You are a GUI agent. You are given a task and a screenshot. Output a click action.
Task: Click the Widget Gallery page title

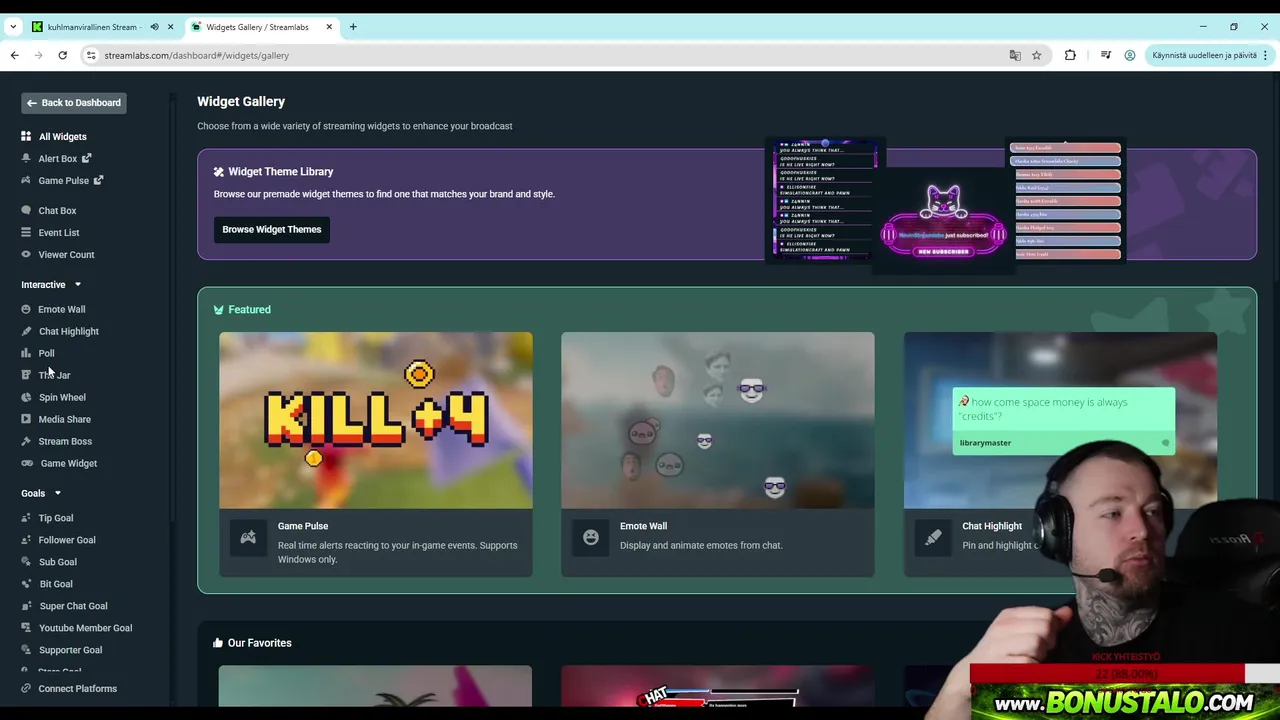(x=241, y=101)
